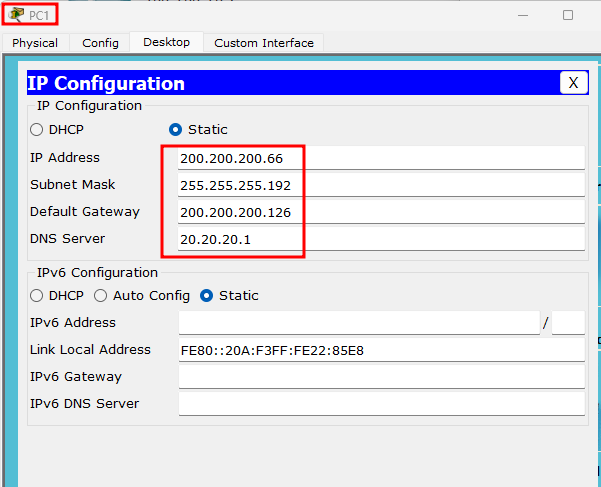The width and height of the screenshot is (601, 487).
Task: Select the Desktop tab
Action: pyautogui.click(x=166, y=42)
